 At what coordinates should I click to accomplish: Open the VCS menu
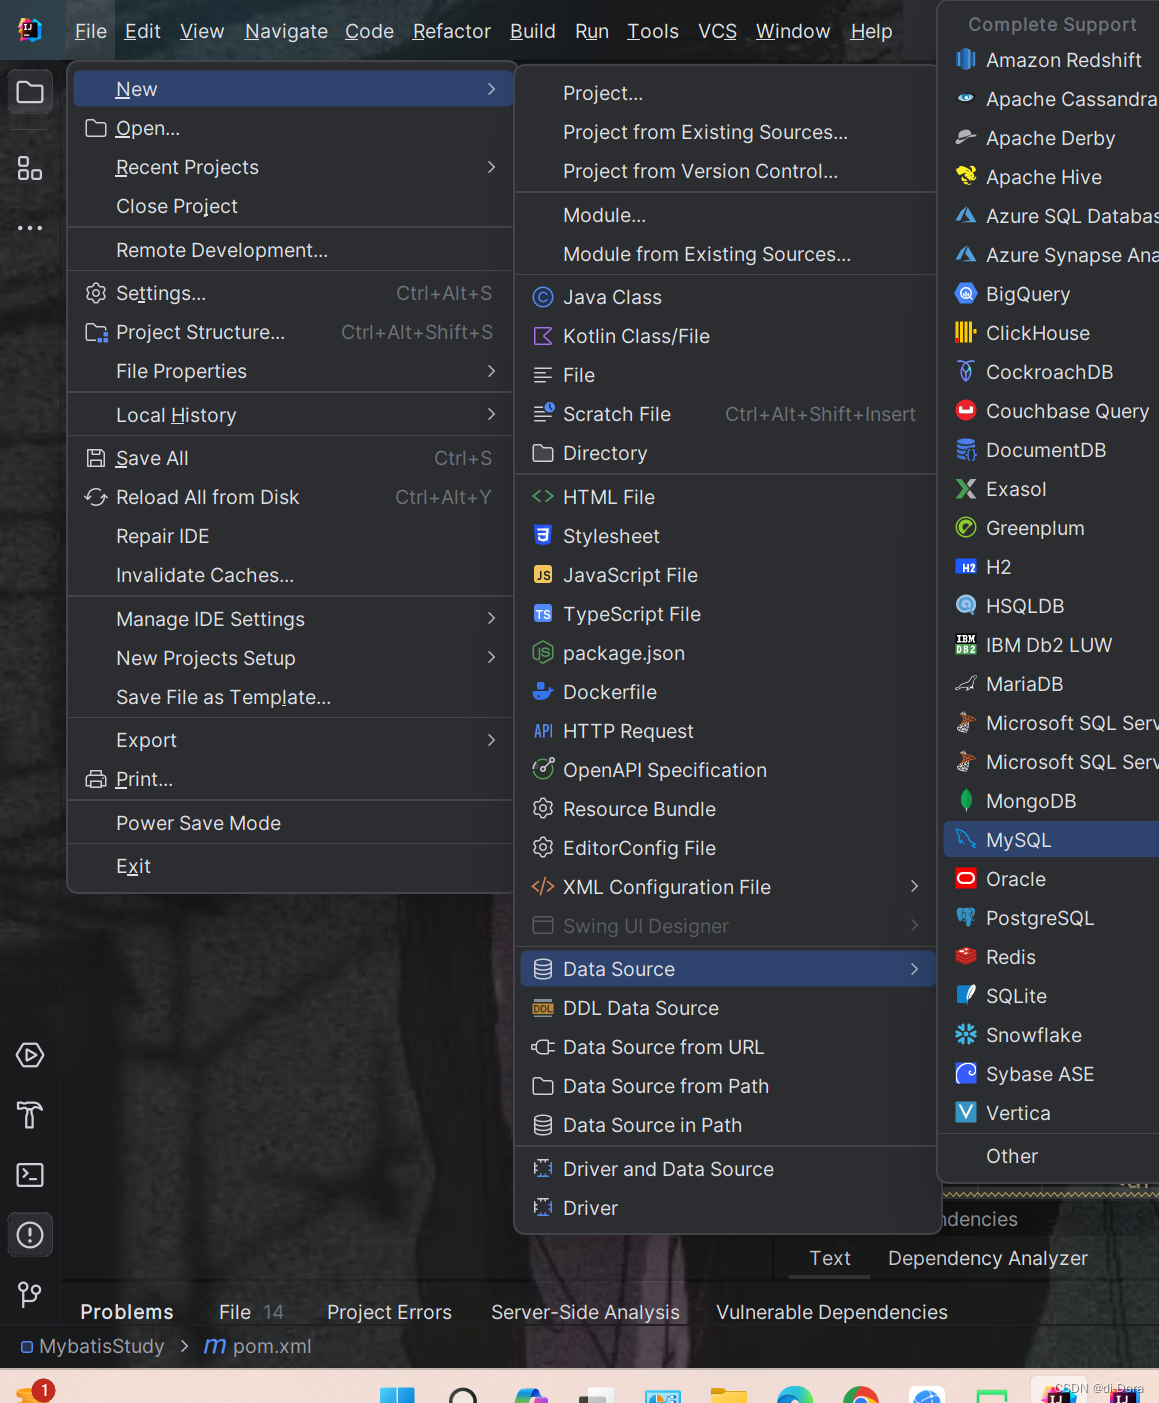(717, 31)
